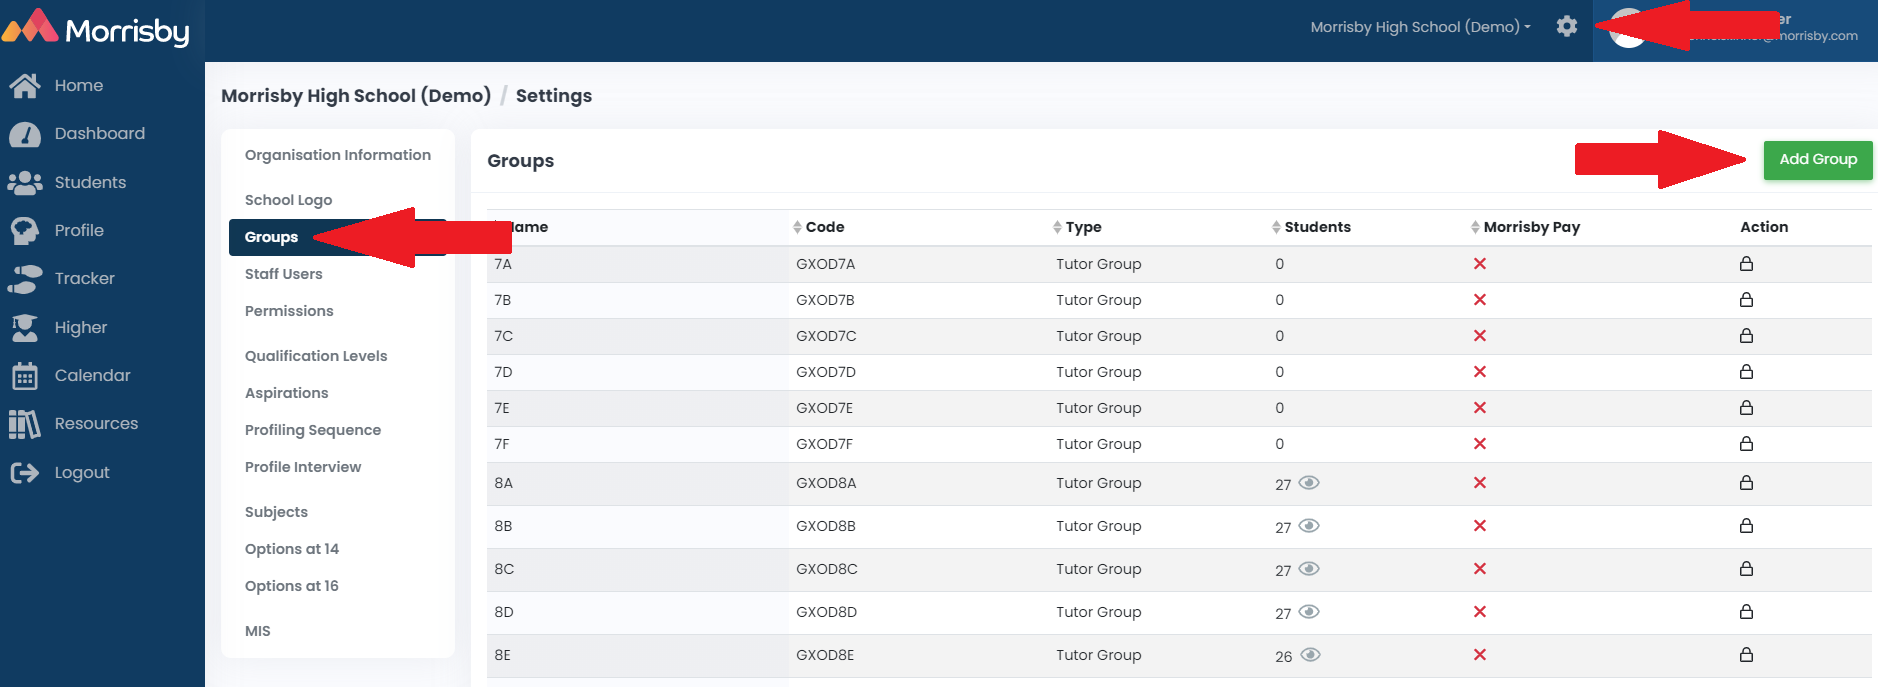View students of group 8E eye icon
The image size is (1878, 690).
(1310, 655)
